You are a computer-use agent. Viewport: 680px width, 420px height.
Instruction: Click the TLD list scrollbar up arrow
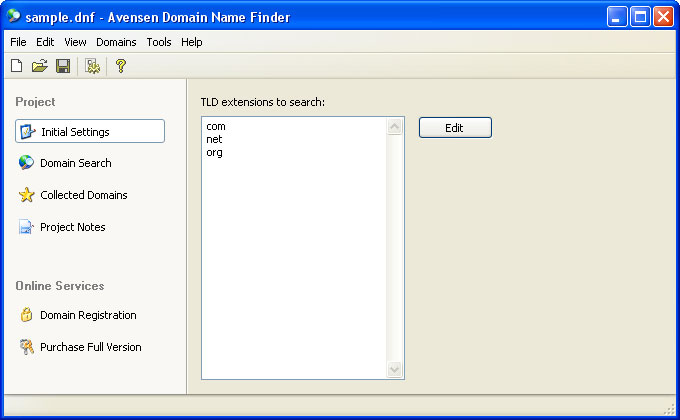tap(394, 127)
